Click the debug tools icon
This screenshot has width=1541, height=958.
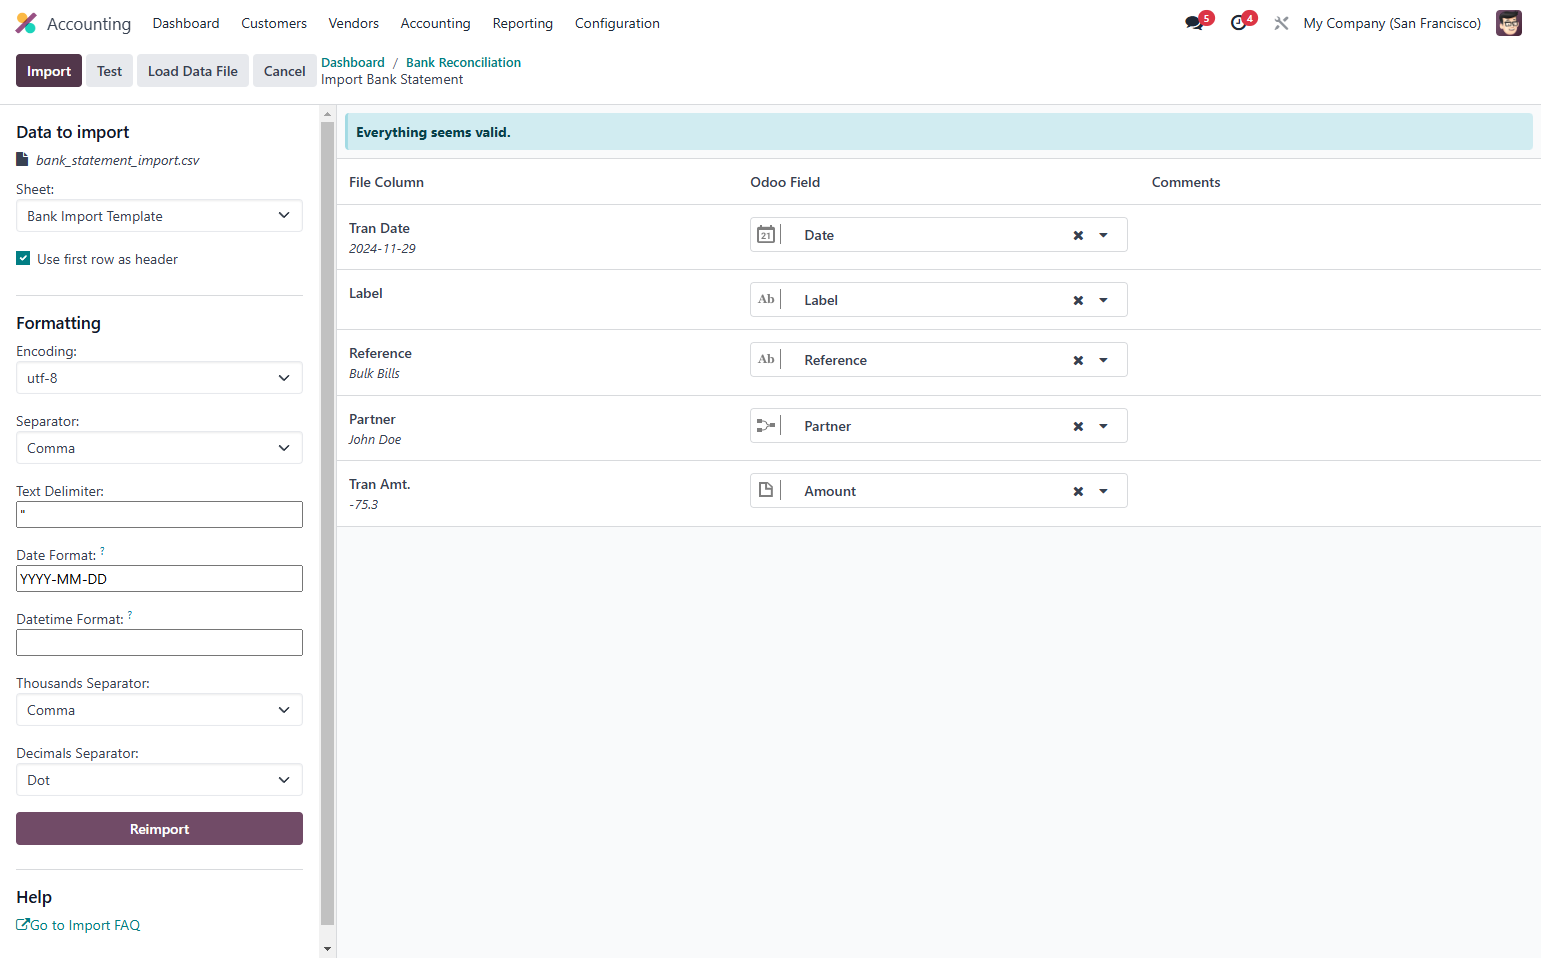[1281, 23]
